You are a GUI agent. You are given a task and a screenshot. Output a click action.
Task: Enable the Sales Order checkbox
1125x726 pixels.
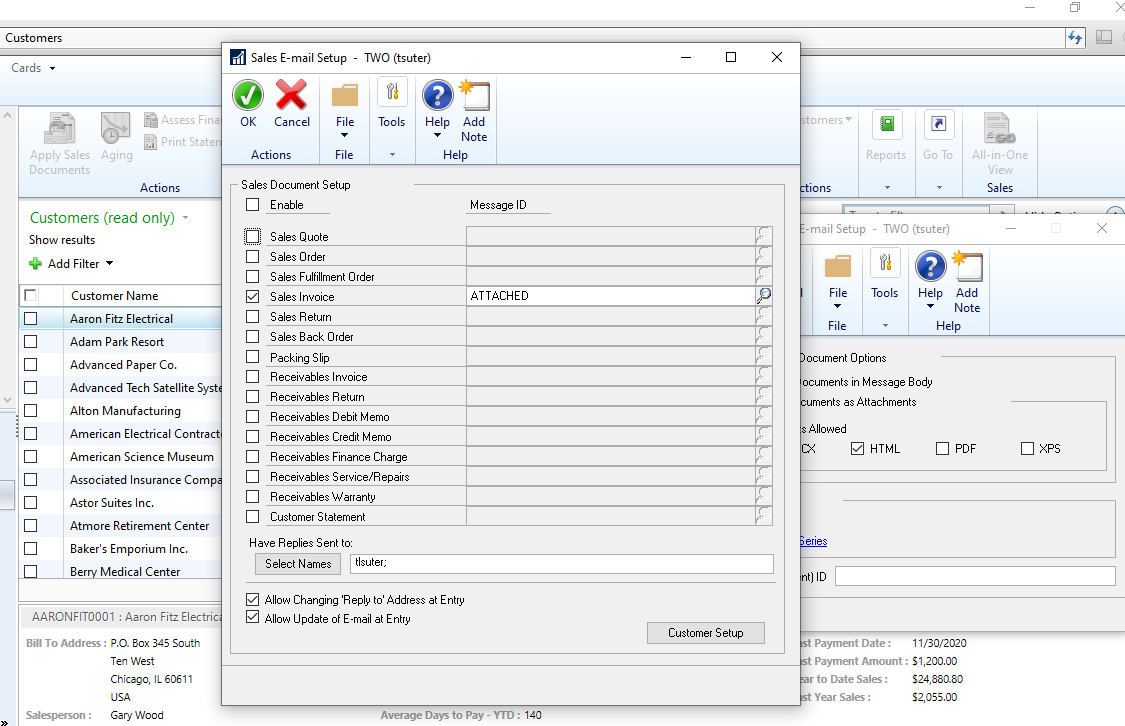click(253, 256)
